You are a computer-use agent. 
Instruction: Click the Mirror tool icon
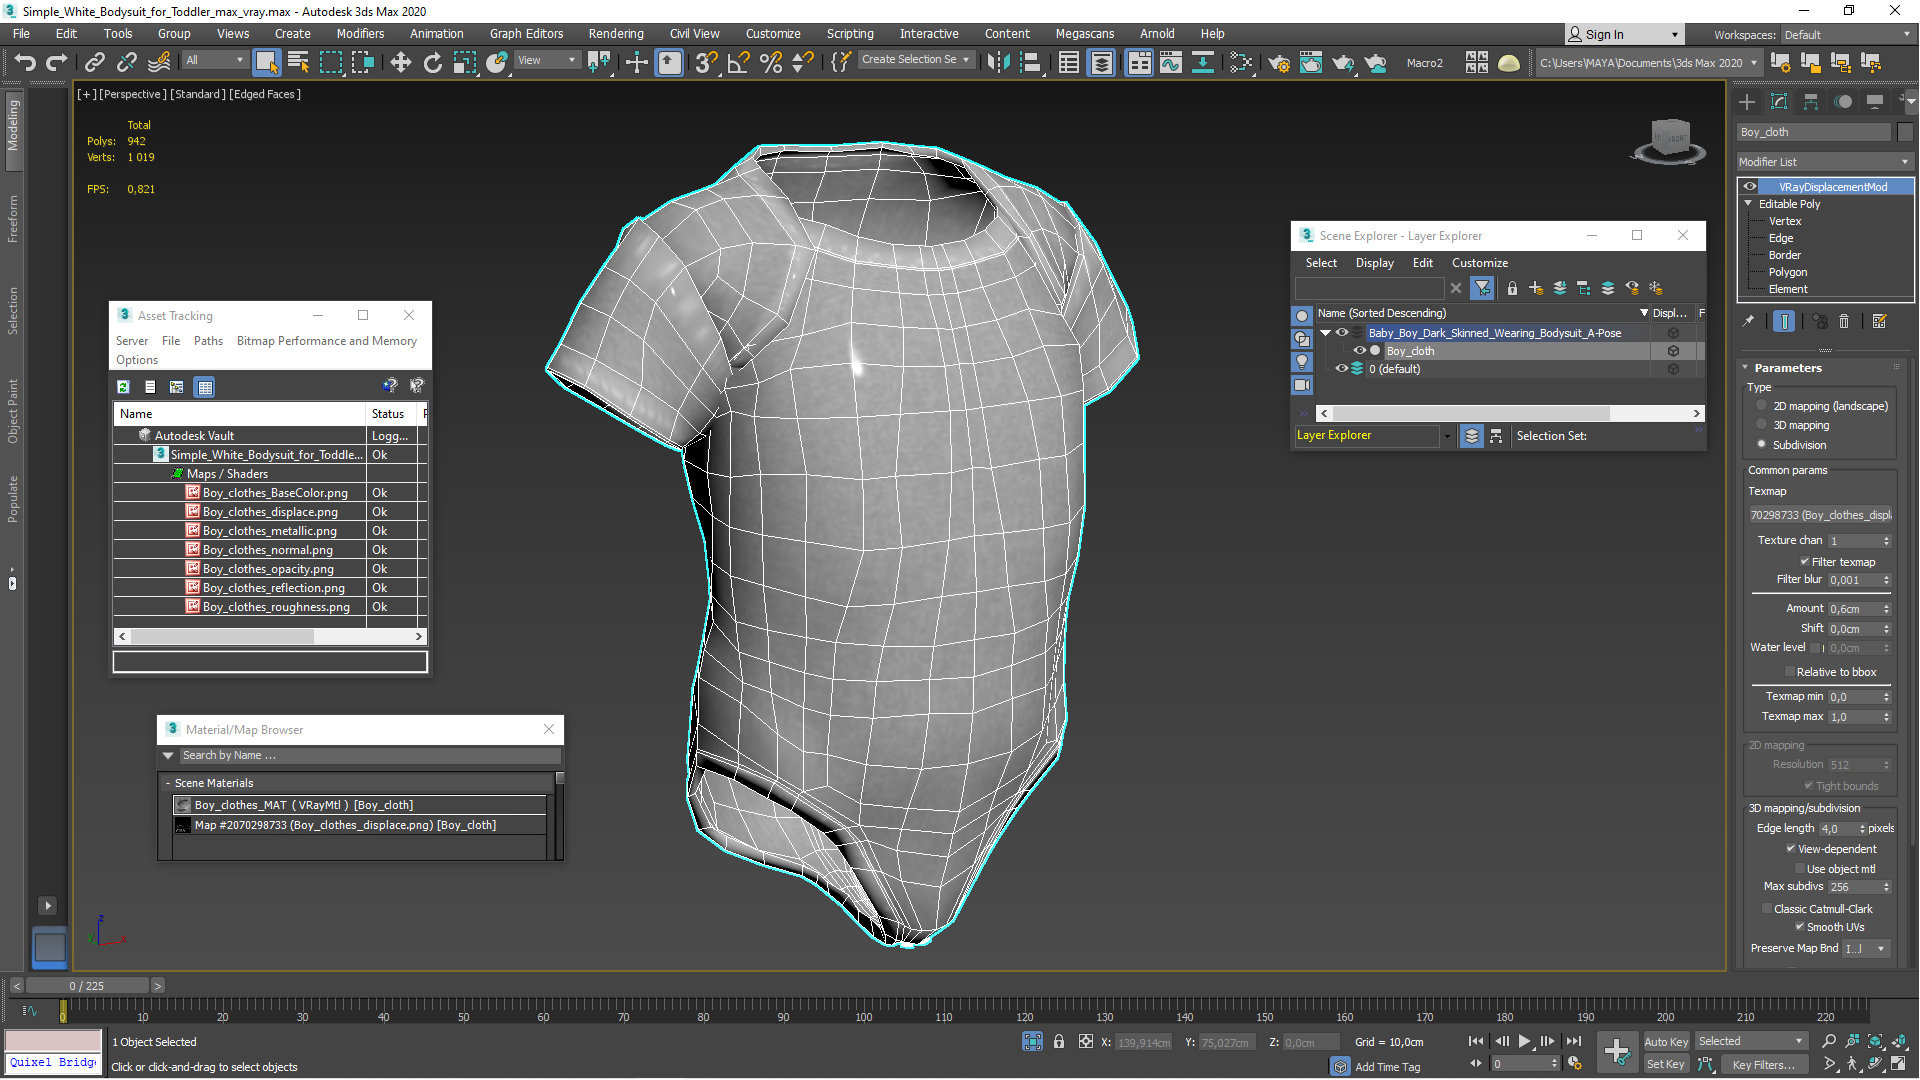pos(998,62)
